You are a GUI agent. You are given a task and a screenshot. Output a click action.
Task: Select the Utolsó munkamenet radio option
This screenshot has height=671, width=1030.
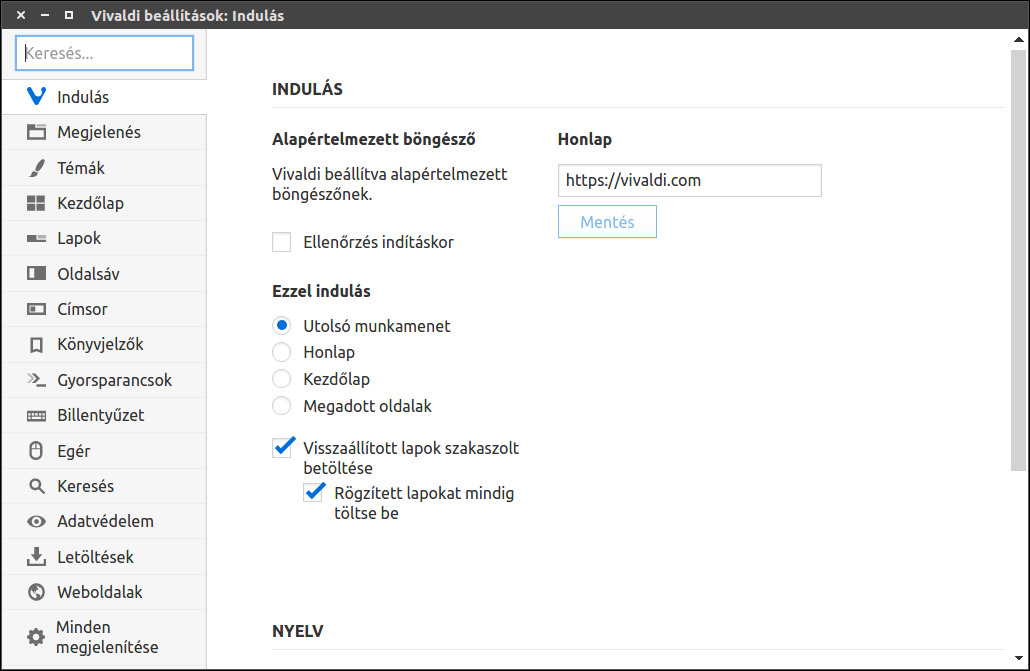282,325
